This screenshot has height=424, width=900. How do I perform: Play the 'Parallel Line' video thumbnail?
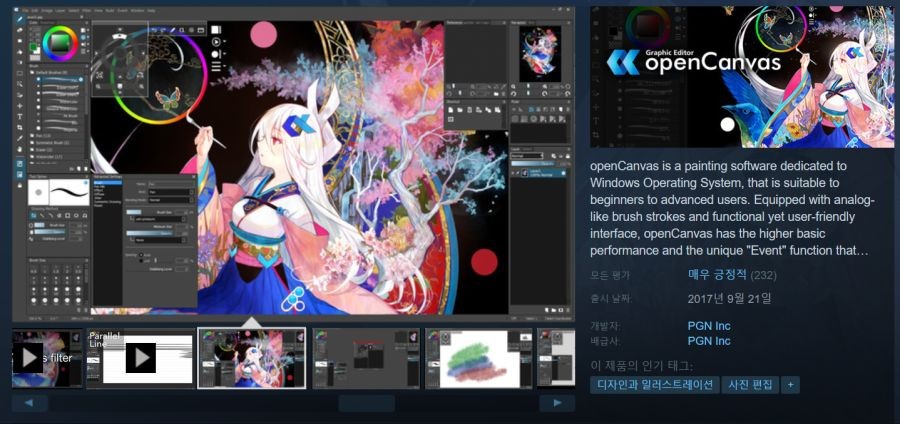coord(140,358)
